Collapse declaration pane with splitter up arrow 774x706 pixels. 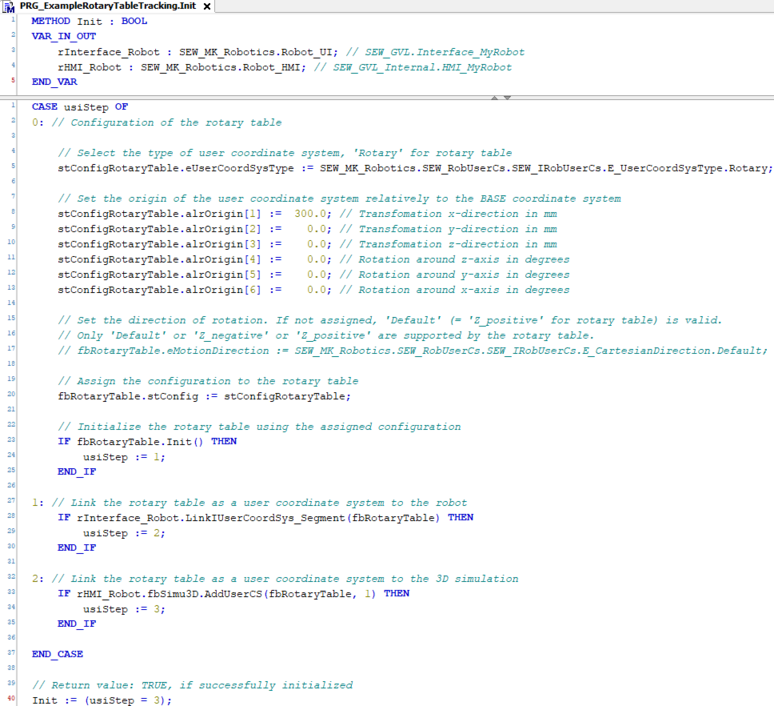pyautogui.click(x=493, y=97)
